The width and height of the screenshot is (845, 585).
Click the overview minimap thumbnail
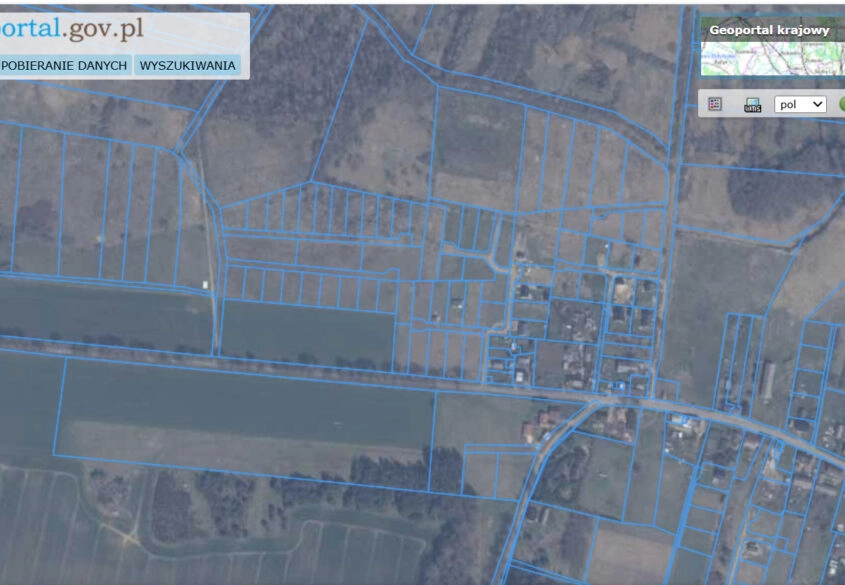click(x=770, y=58)
